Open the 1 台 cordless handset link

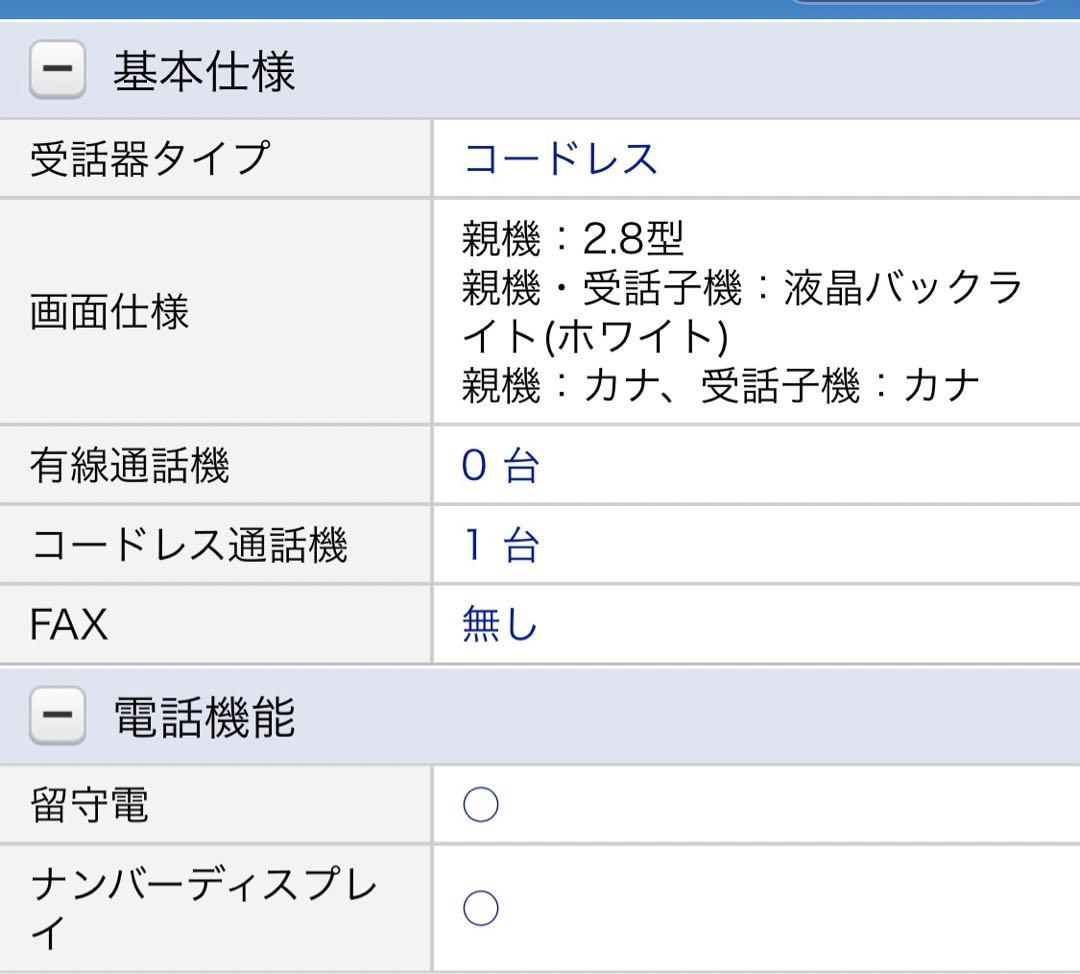pyautogui.click(x=500, y=546)
